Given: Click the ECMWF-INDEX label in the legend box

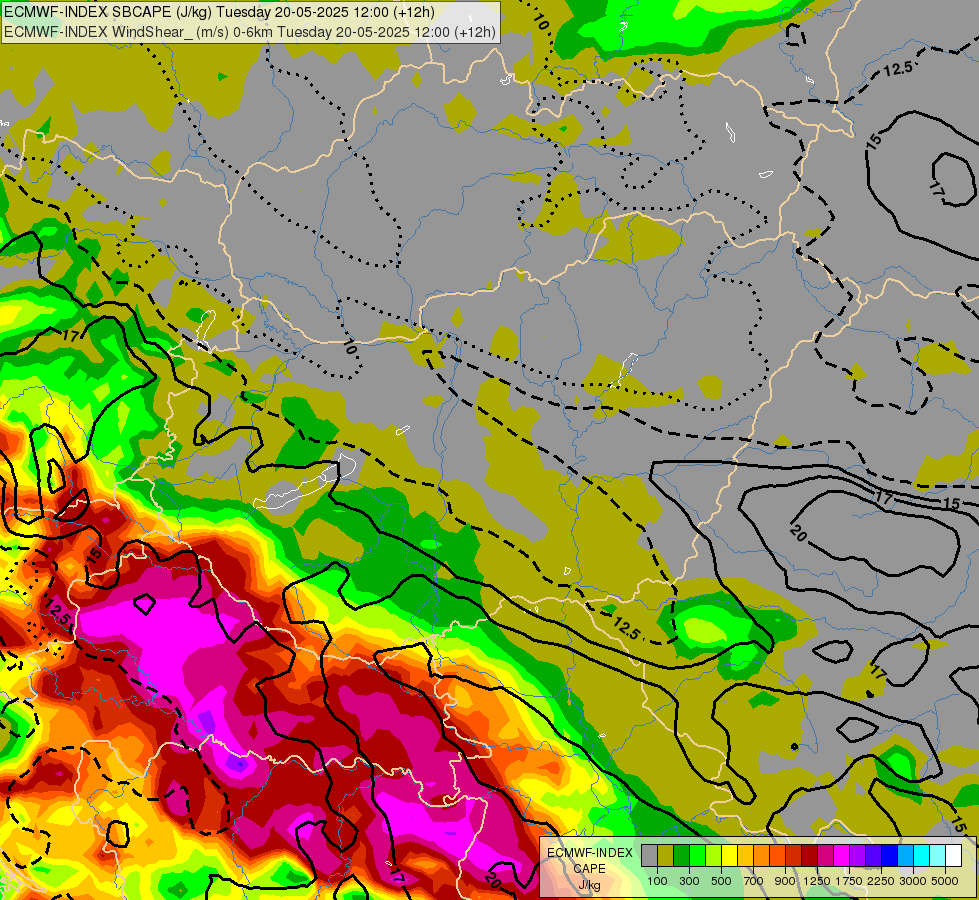Looking at the screenshot, I should tap(590, 853).
